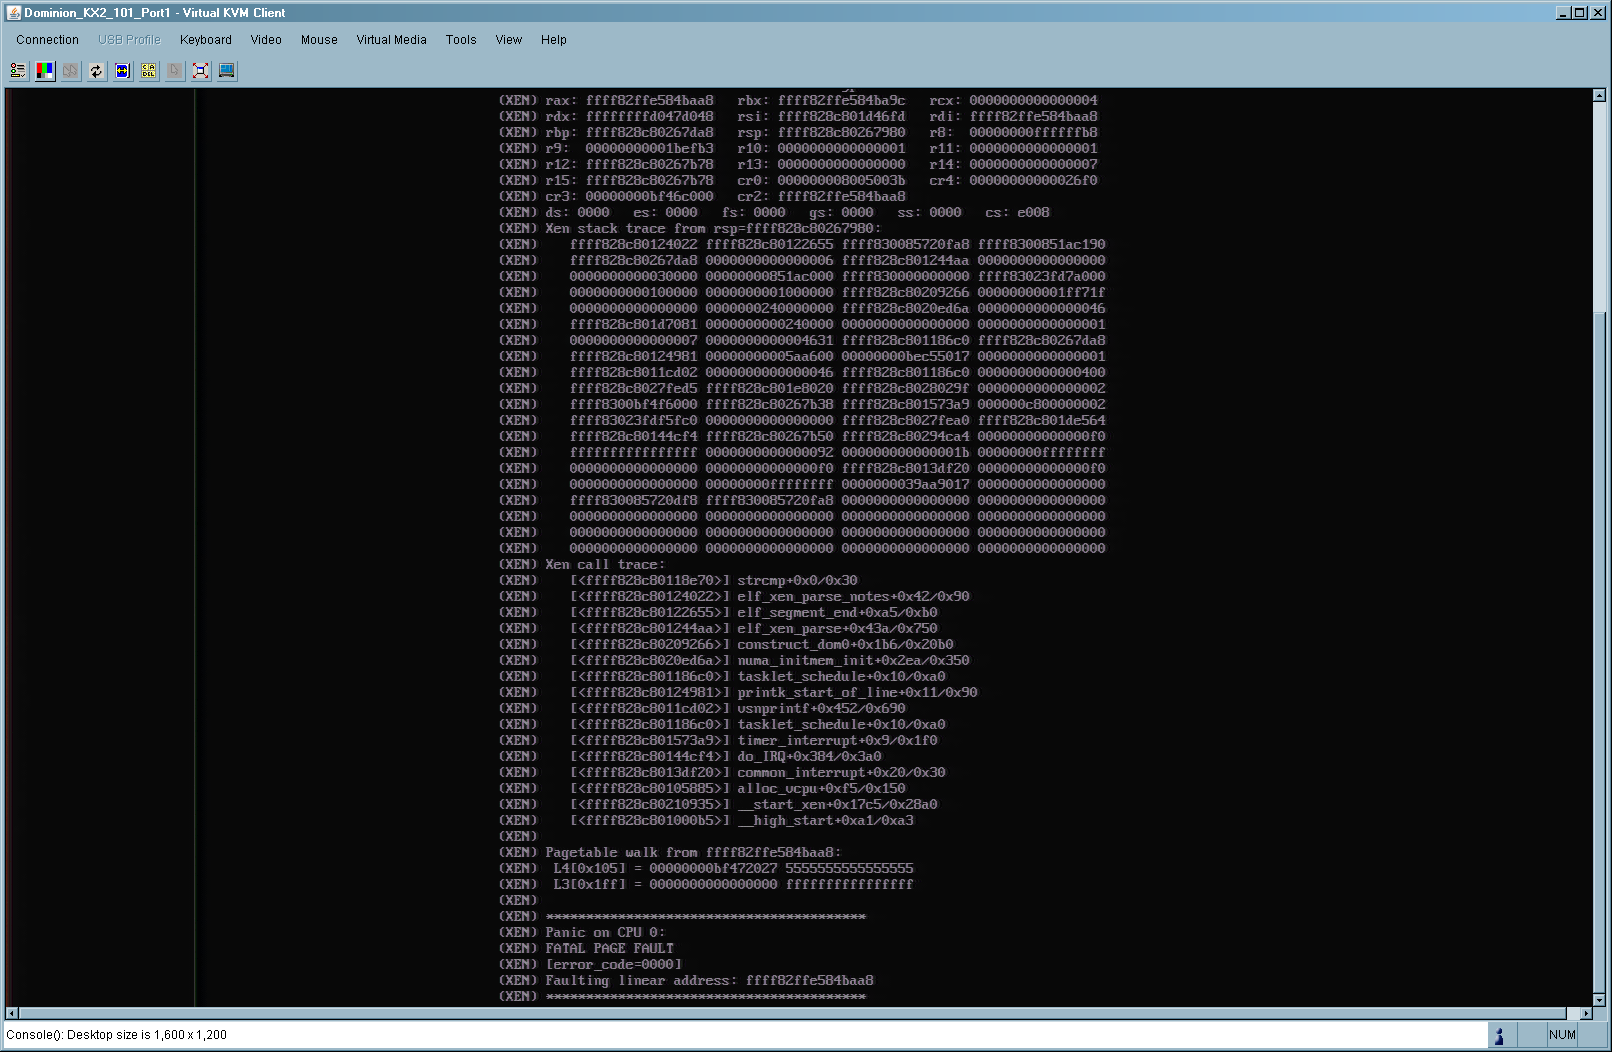Open the Tools menu
Image resolution: width=1612 pixels, height=1052 pixels.
pyautogui.click(x=461, y=40)
